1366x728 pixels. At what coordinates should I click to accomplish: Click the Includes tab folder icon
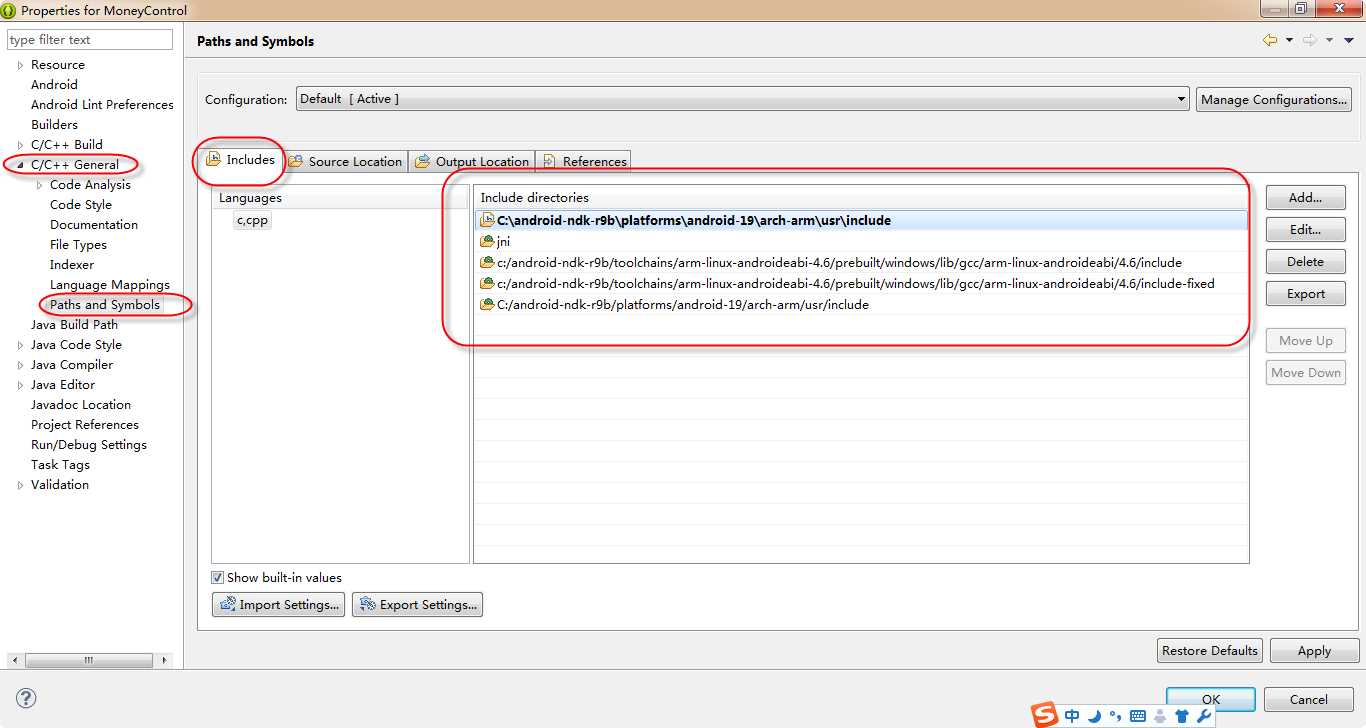click(213, 160)
